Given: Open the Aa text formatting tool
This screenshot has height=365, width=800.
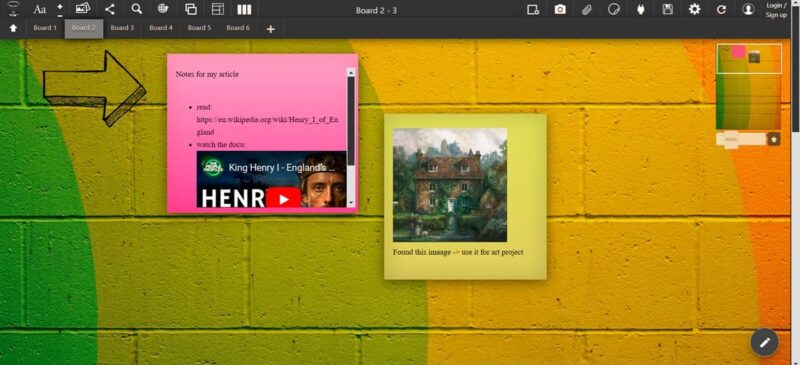Looking at the screenshot, I should 39,9.
